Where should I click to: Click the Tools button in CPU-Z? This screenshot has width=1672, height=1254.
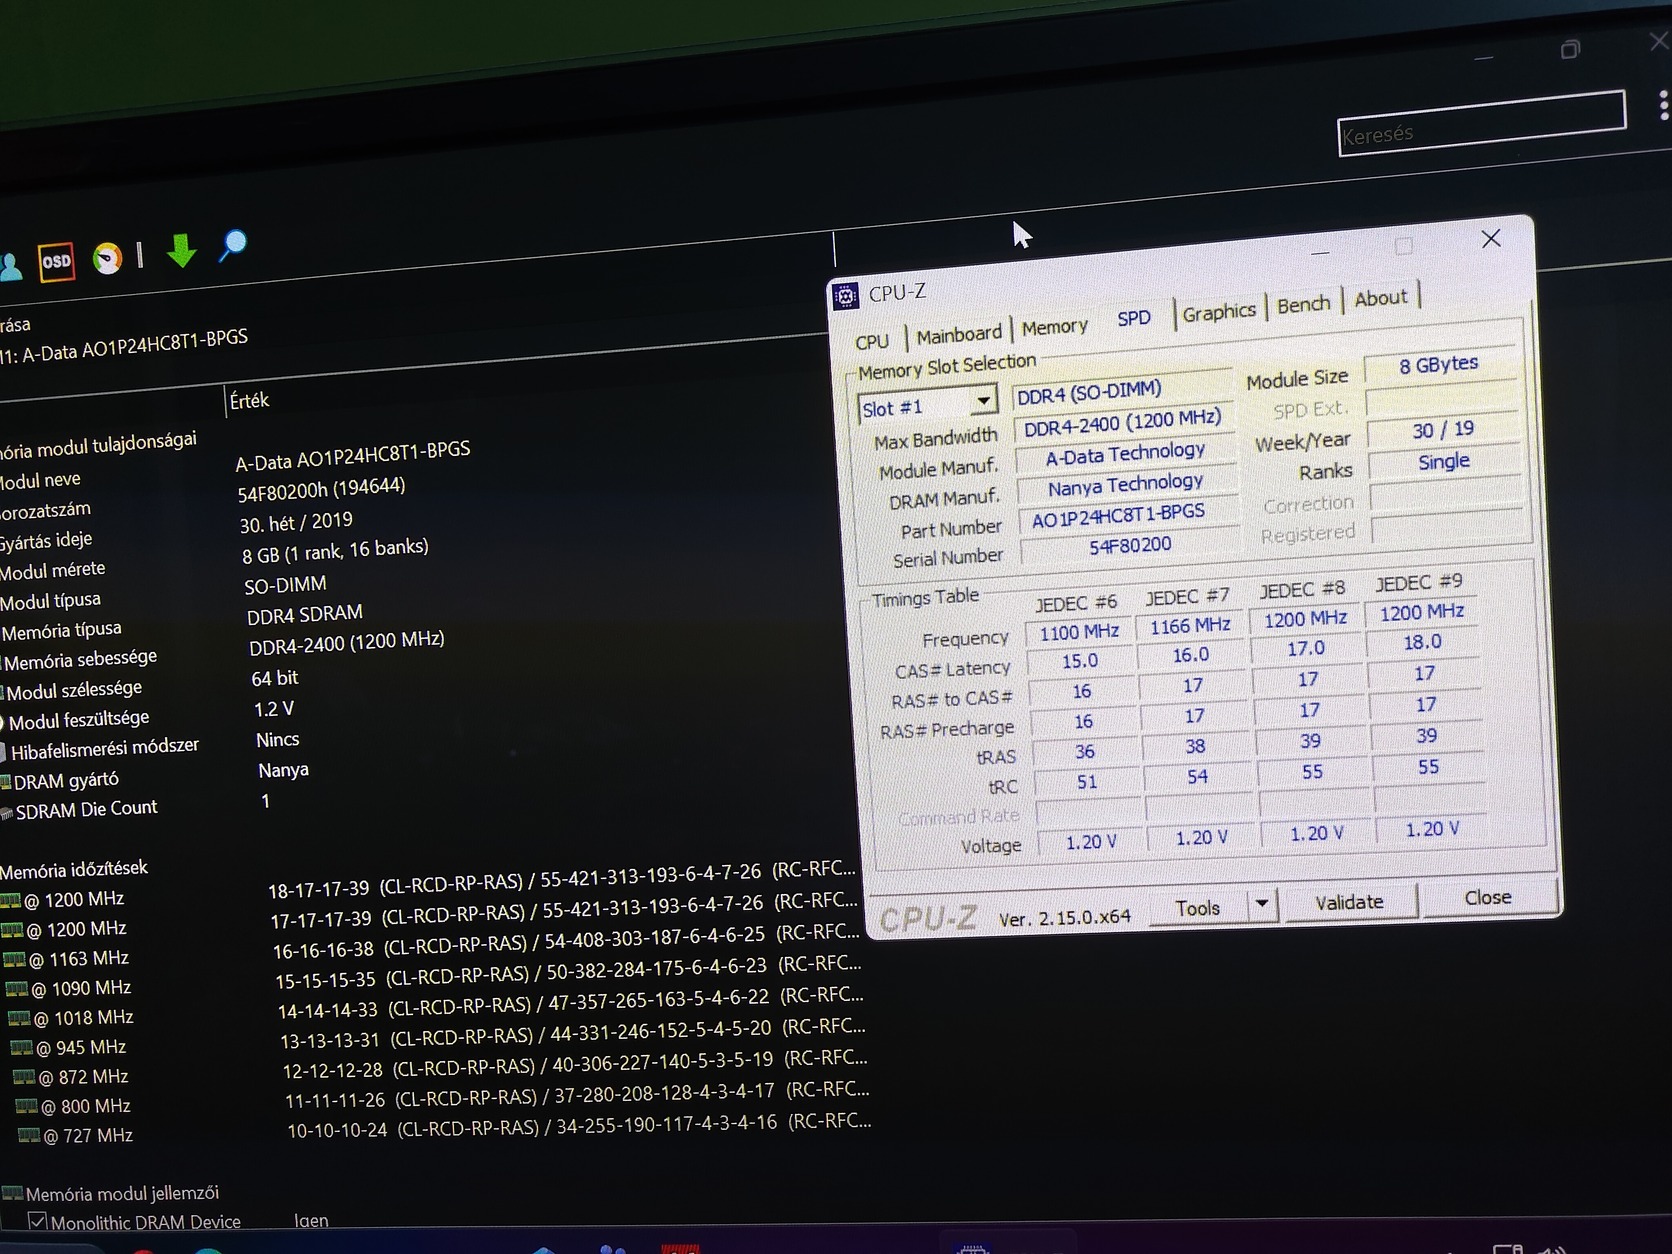(1198, 907)
